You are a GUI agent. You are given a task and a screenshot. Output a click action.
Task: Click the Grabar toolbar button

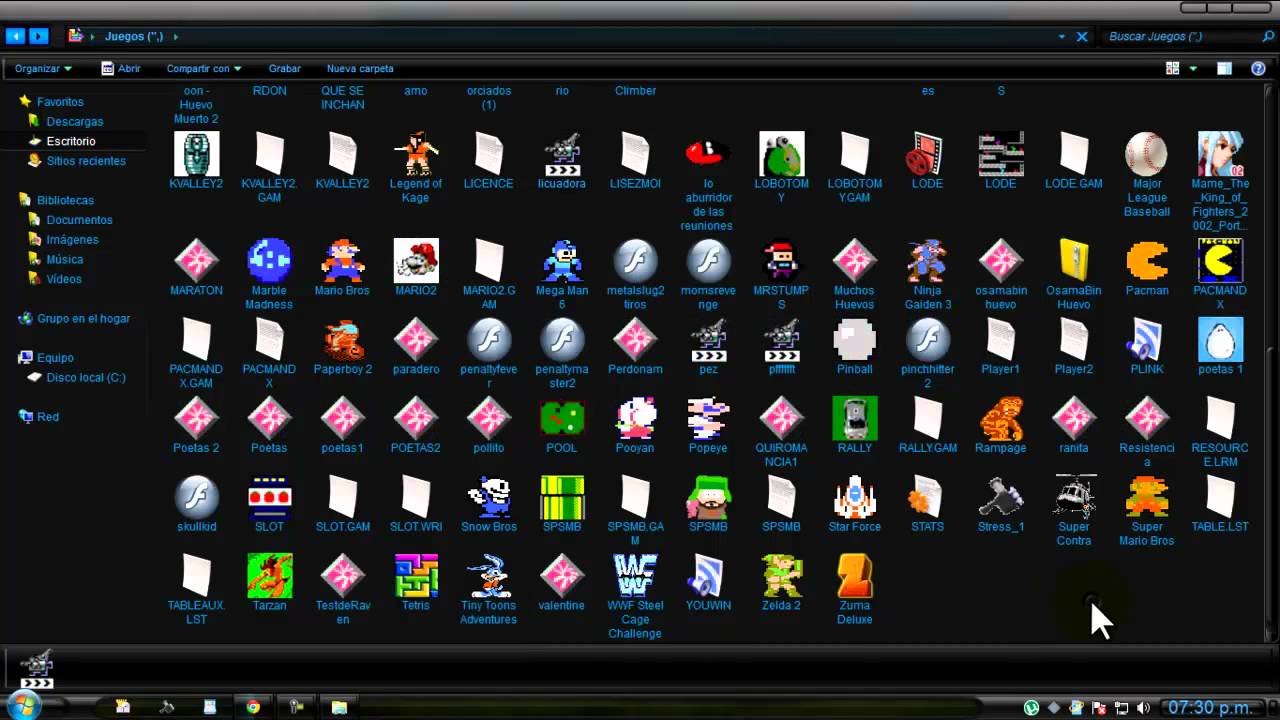tap(285, 69)
